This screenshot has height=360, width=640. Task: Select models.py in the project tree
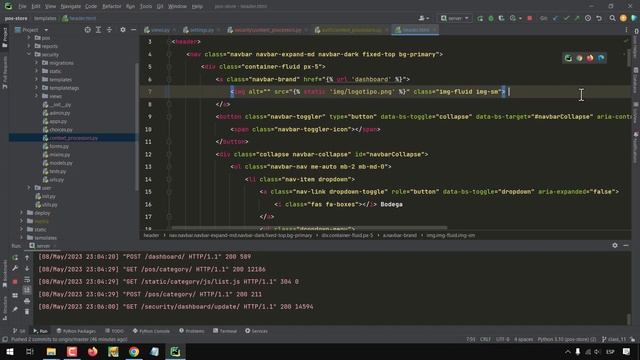pyautogui.click(x=60, y=163)
